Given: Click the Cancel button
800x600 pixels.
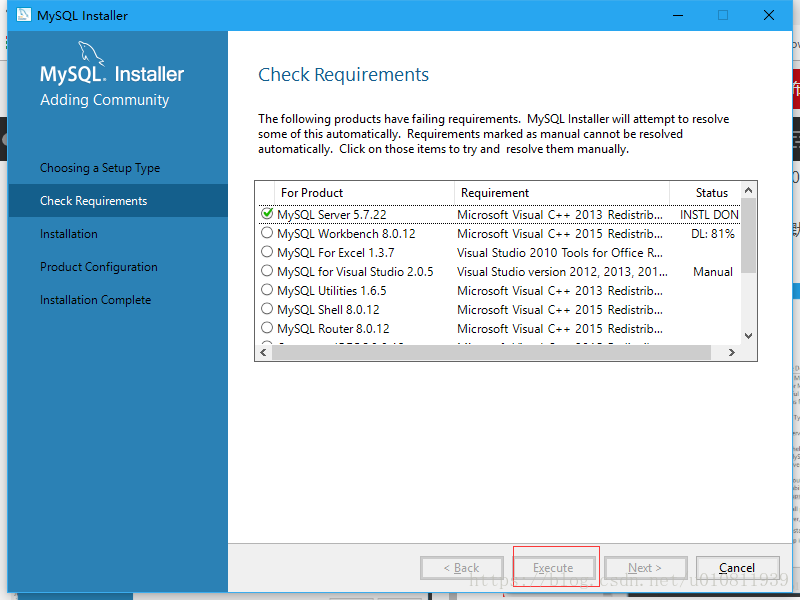Looking at the screenshot, I should click(737, 568).
